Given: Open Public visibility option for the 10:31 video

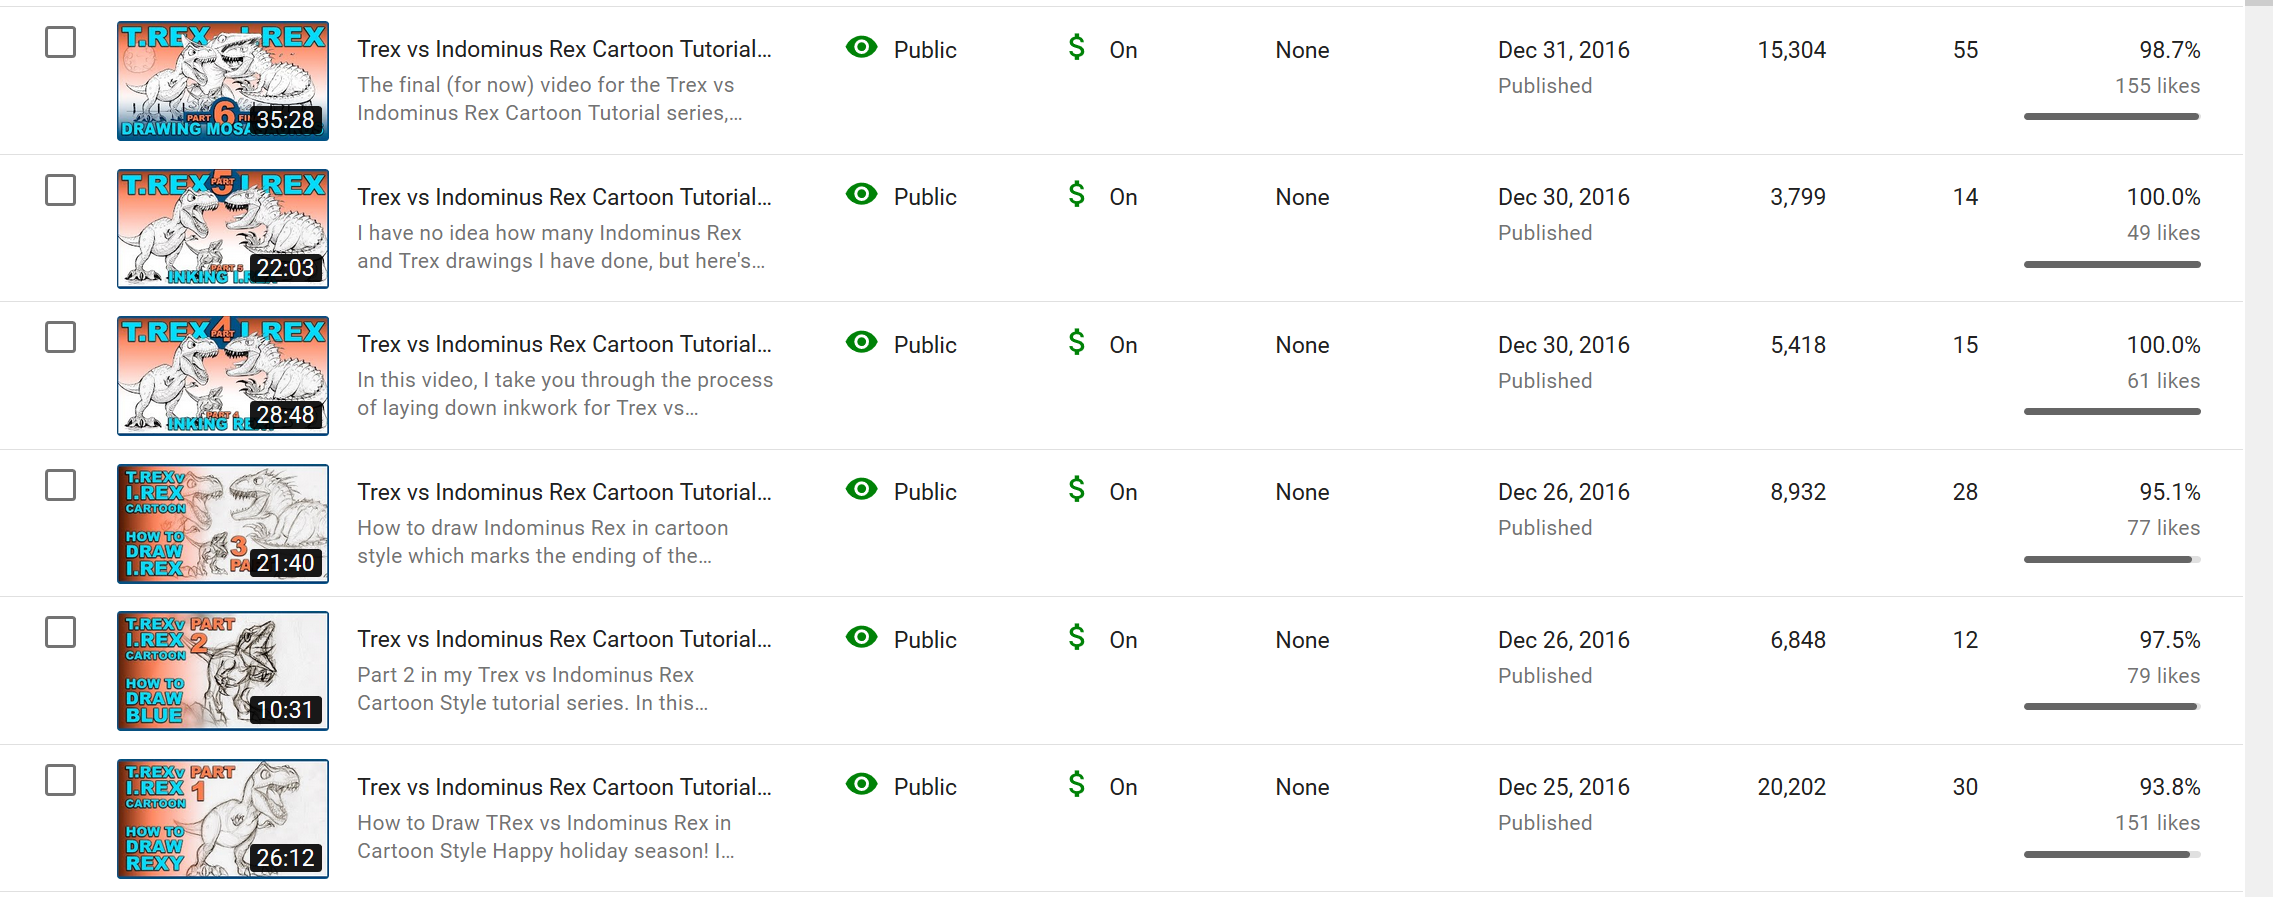Looking at the screenshot, I should [925, 640].
